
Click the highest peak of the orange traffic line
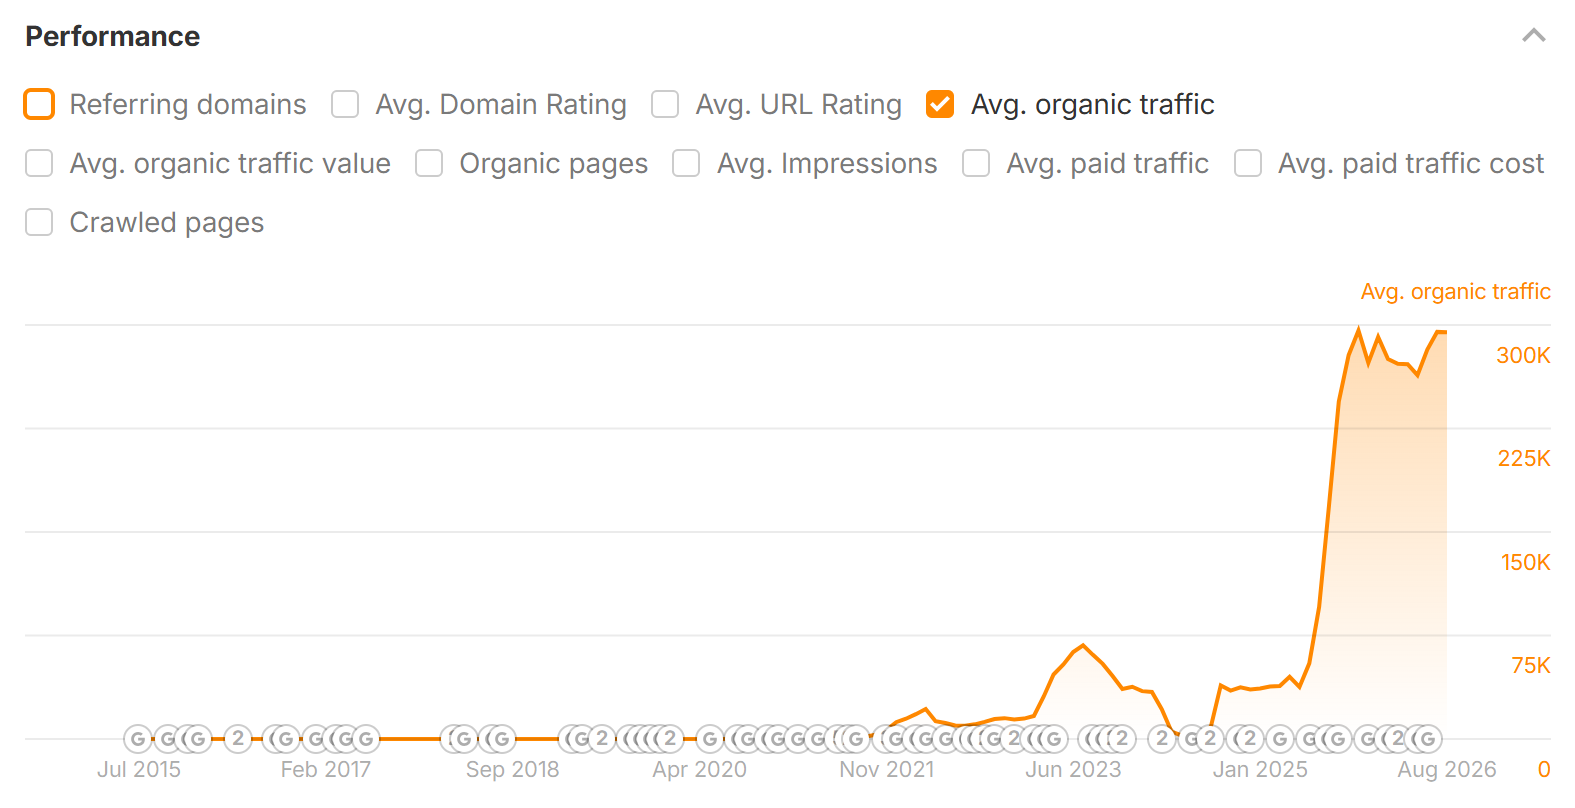click(x=1358, y=329)
